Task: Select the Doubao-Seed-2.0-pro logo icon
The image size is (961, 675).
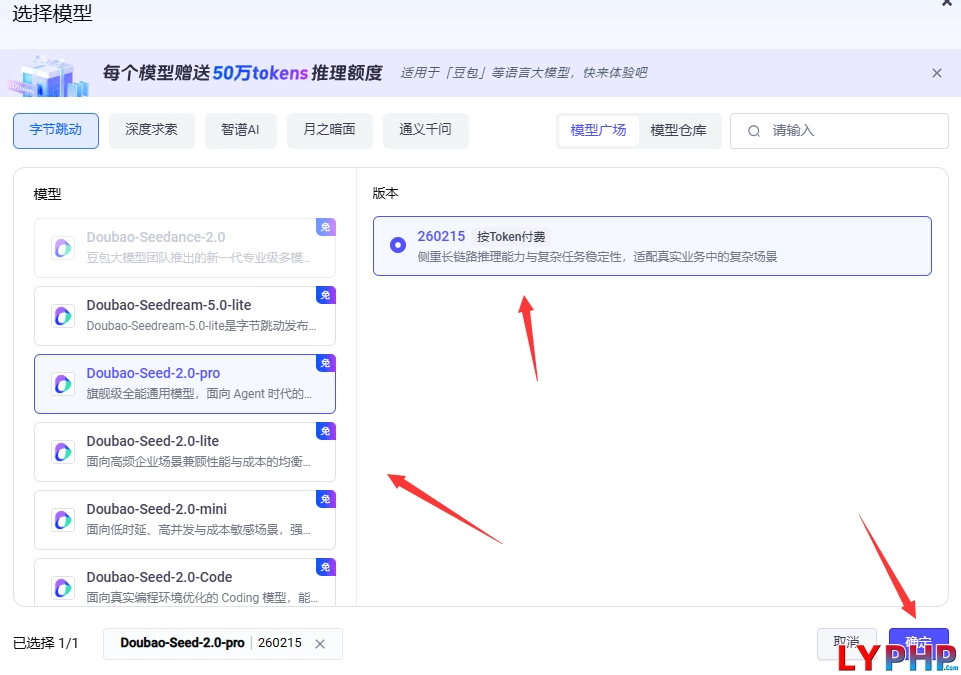Action: [62, 383]
